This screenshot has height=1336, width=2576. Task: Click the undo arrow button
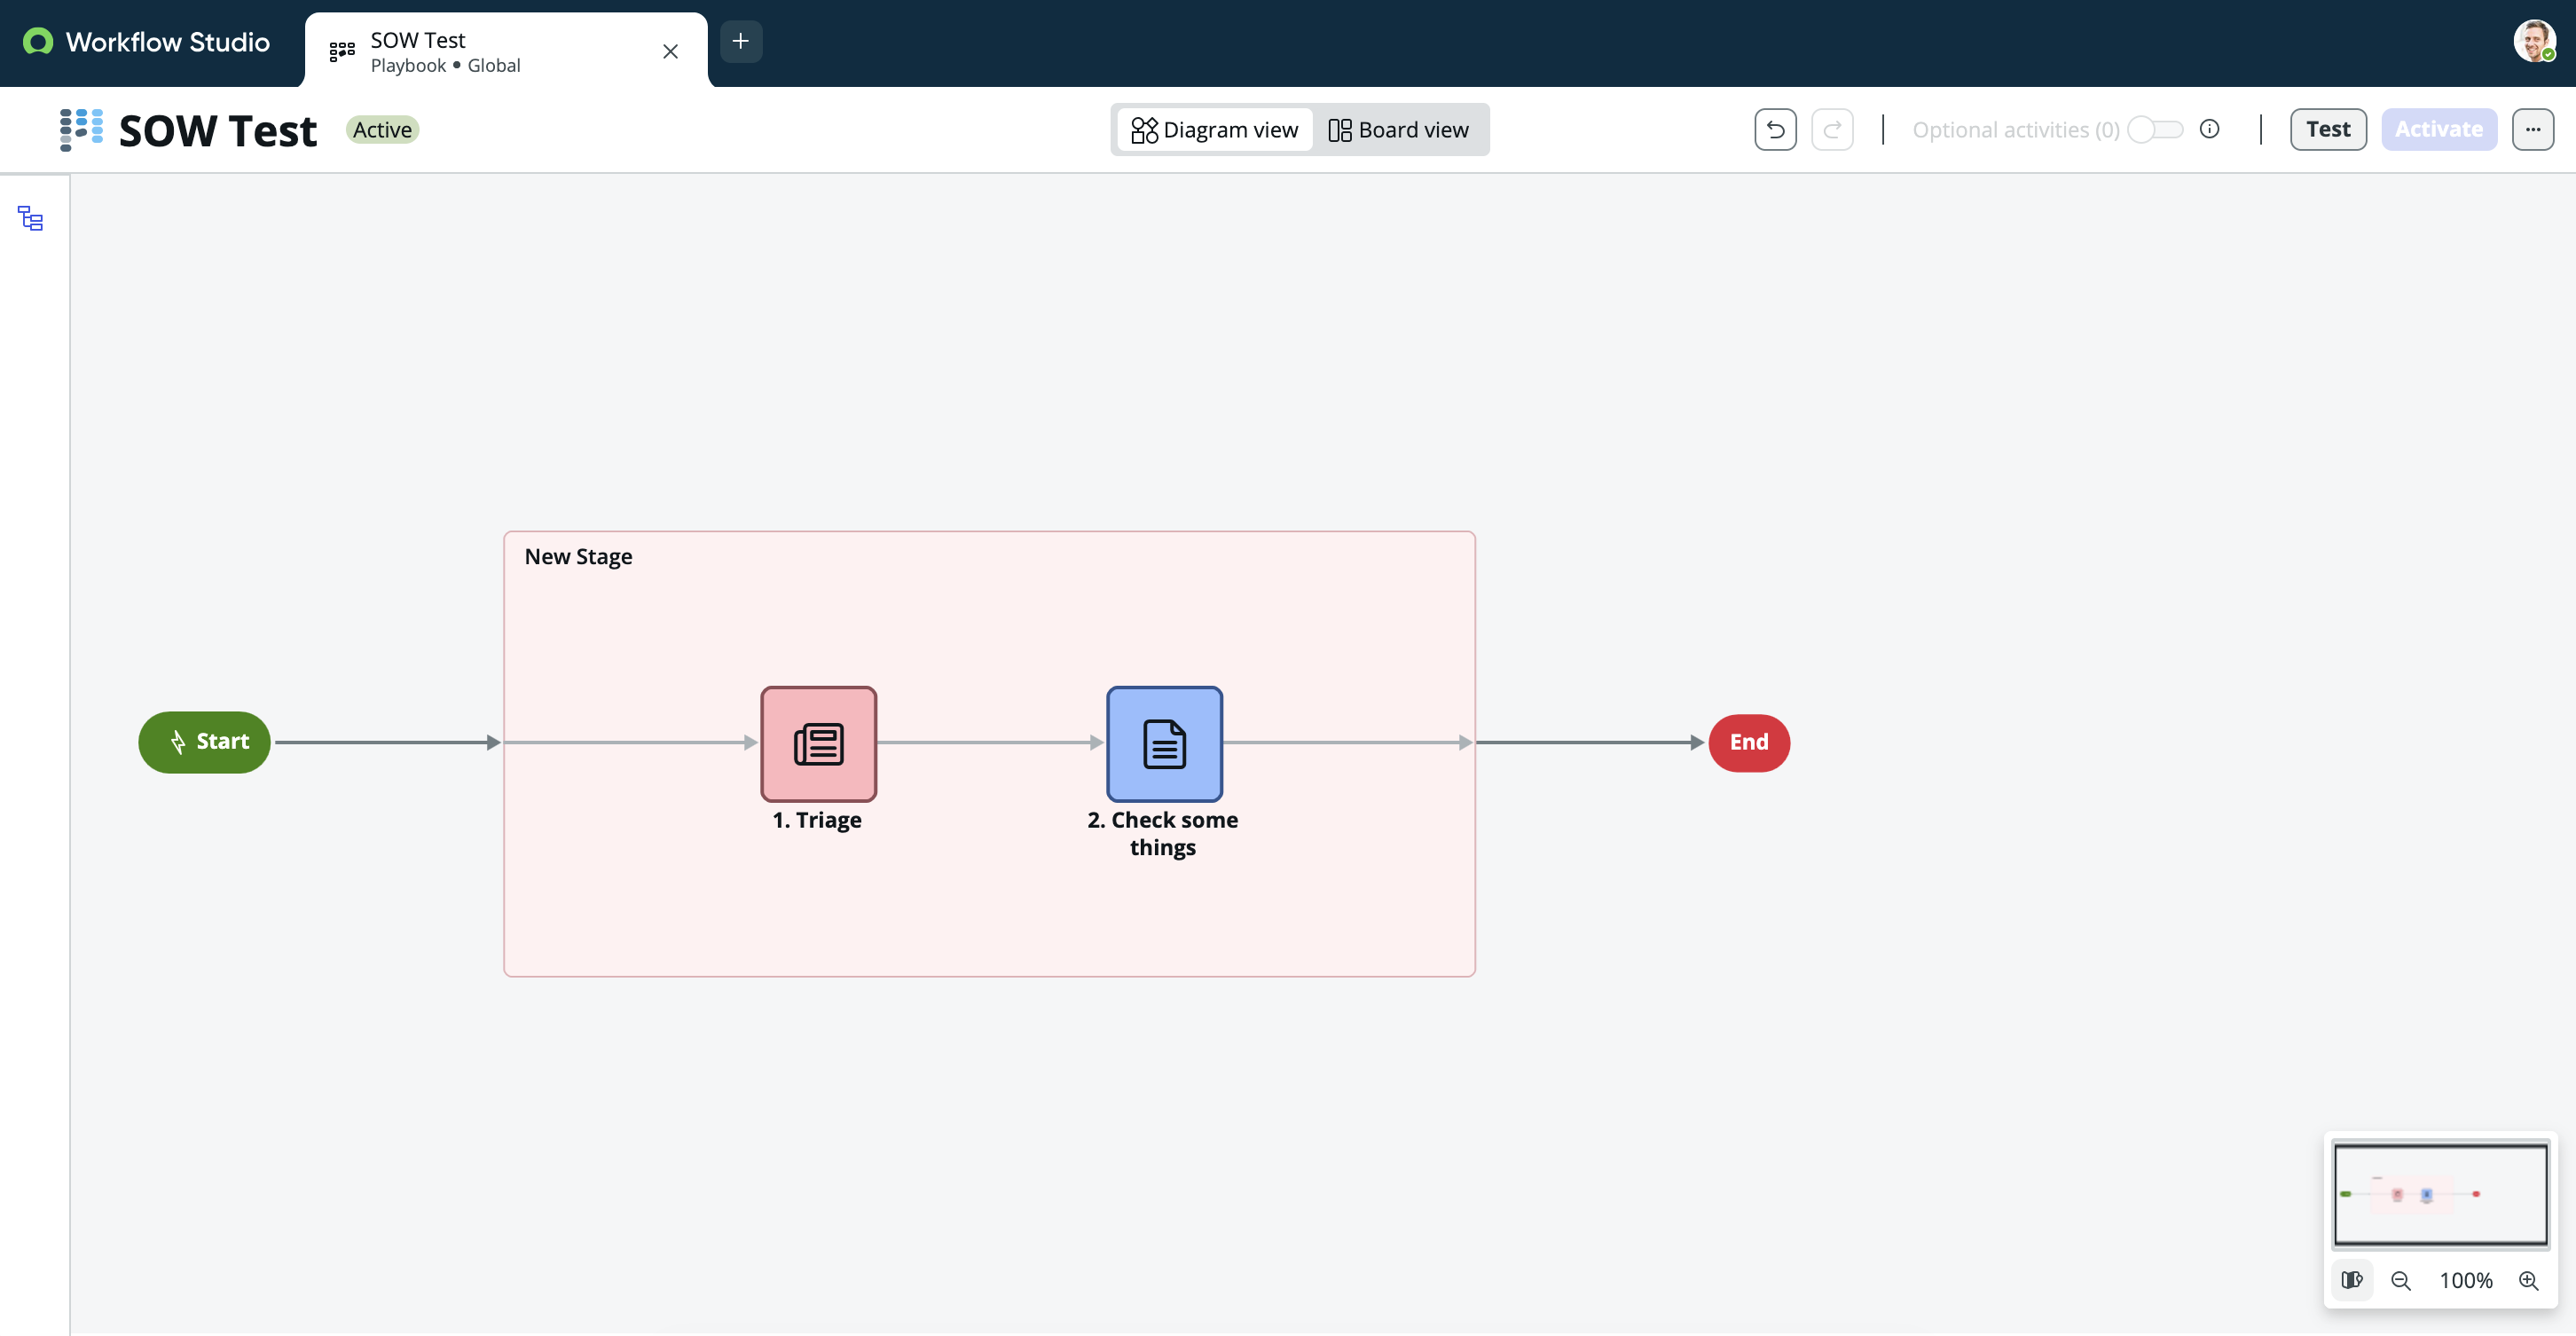[x=1775, y=130]
